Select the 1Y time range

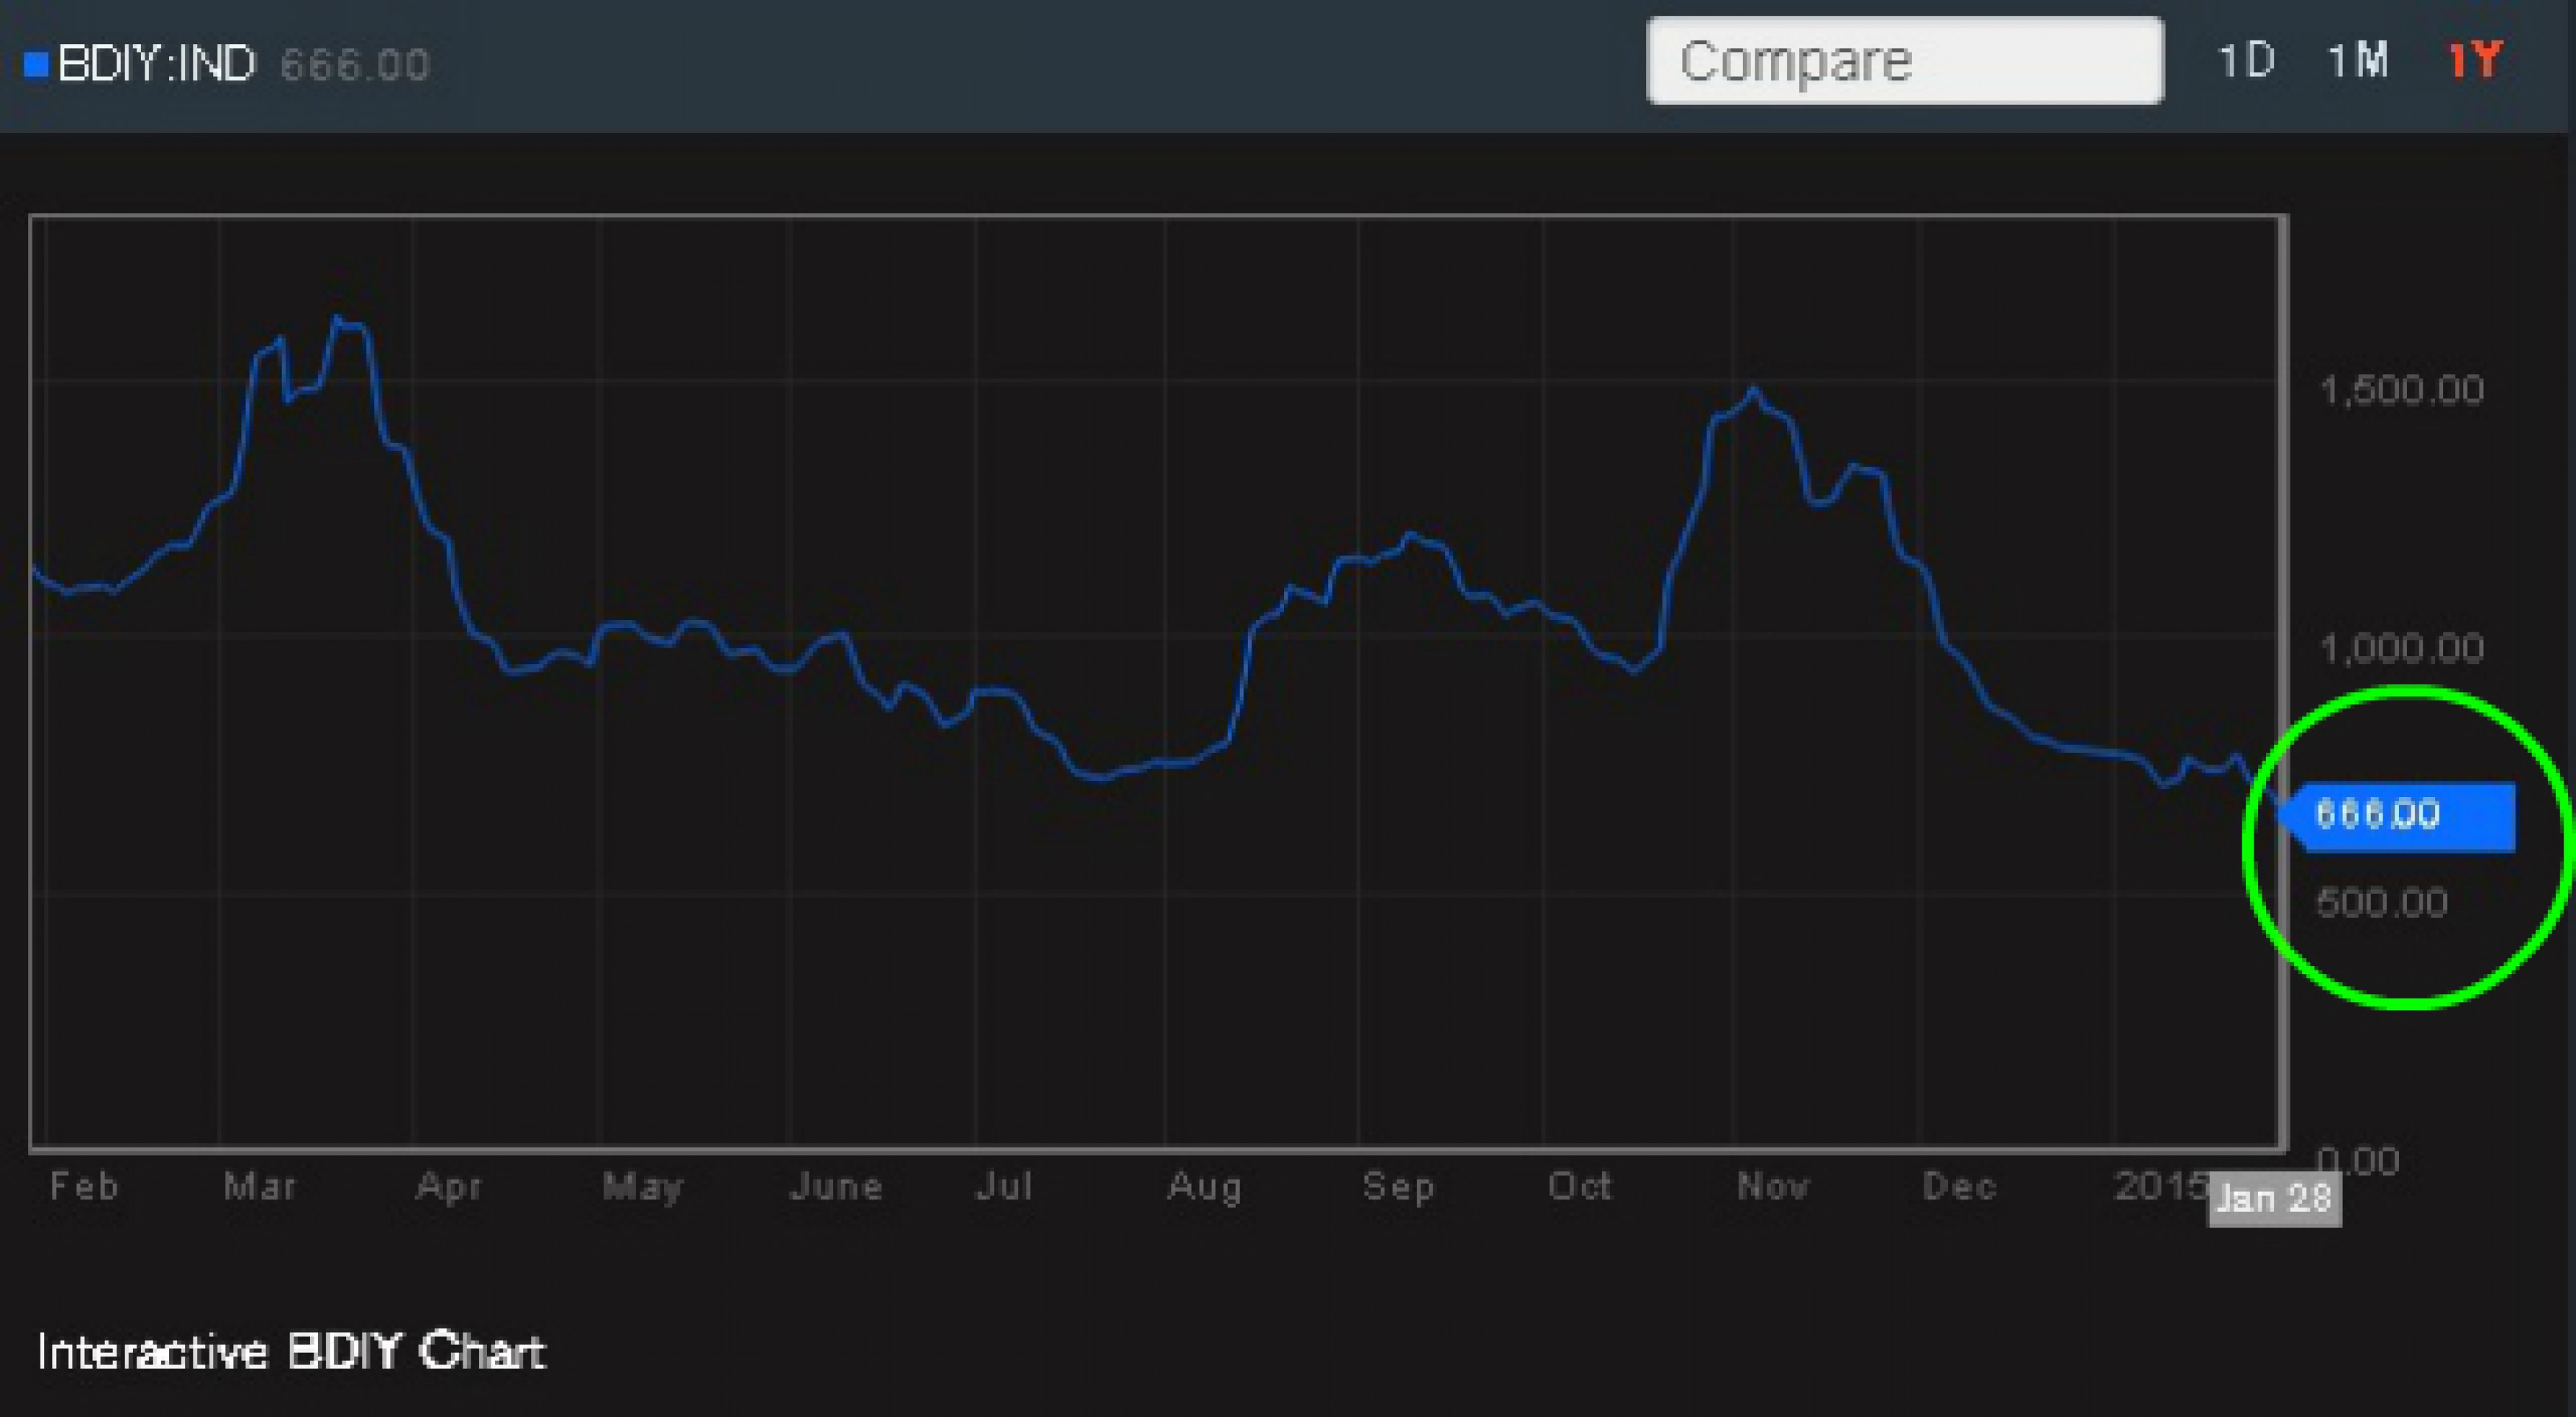point(2474,61)
